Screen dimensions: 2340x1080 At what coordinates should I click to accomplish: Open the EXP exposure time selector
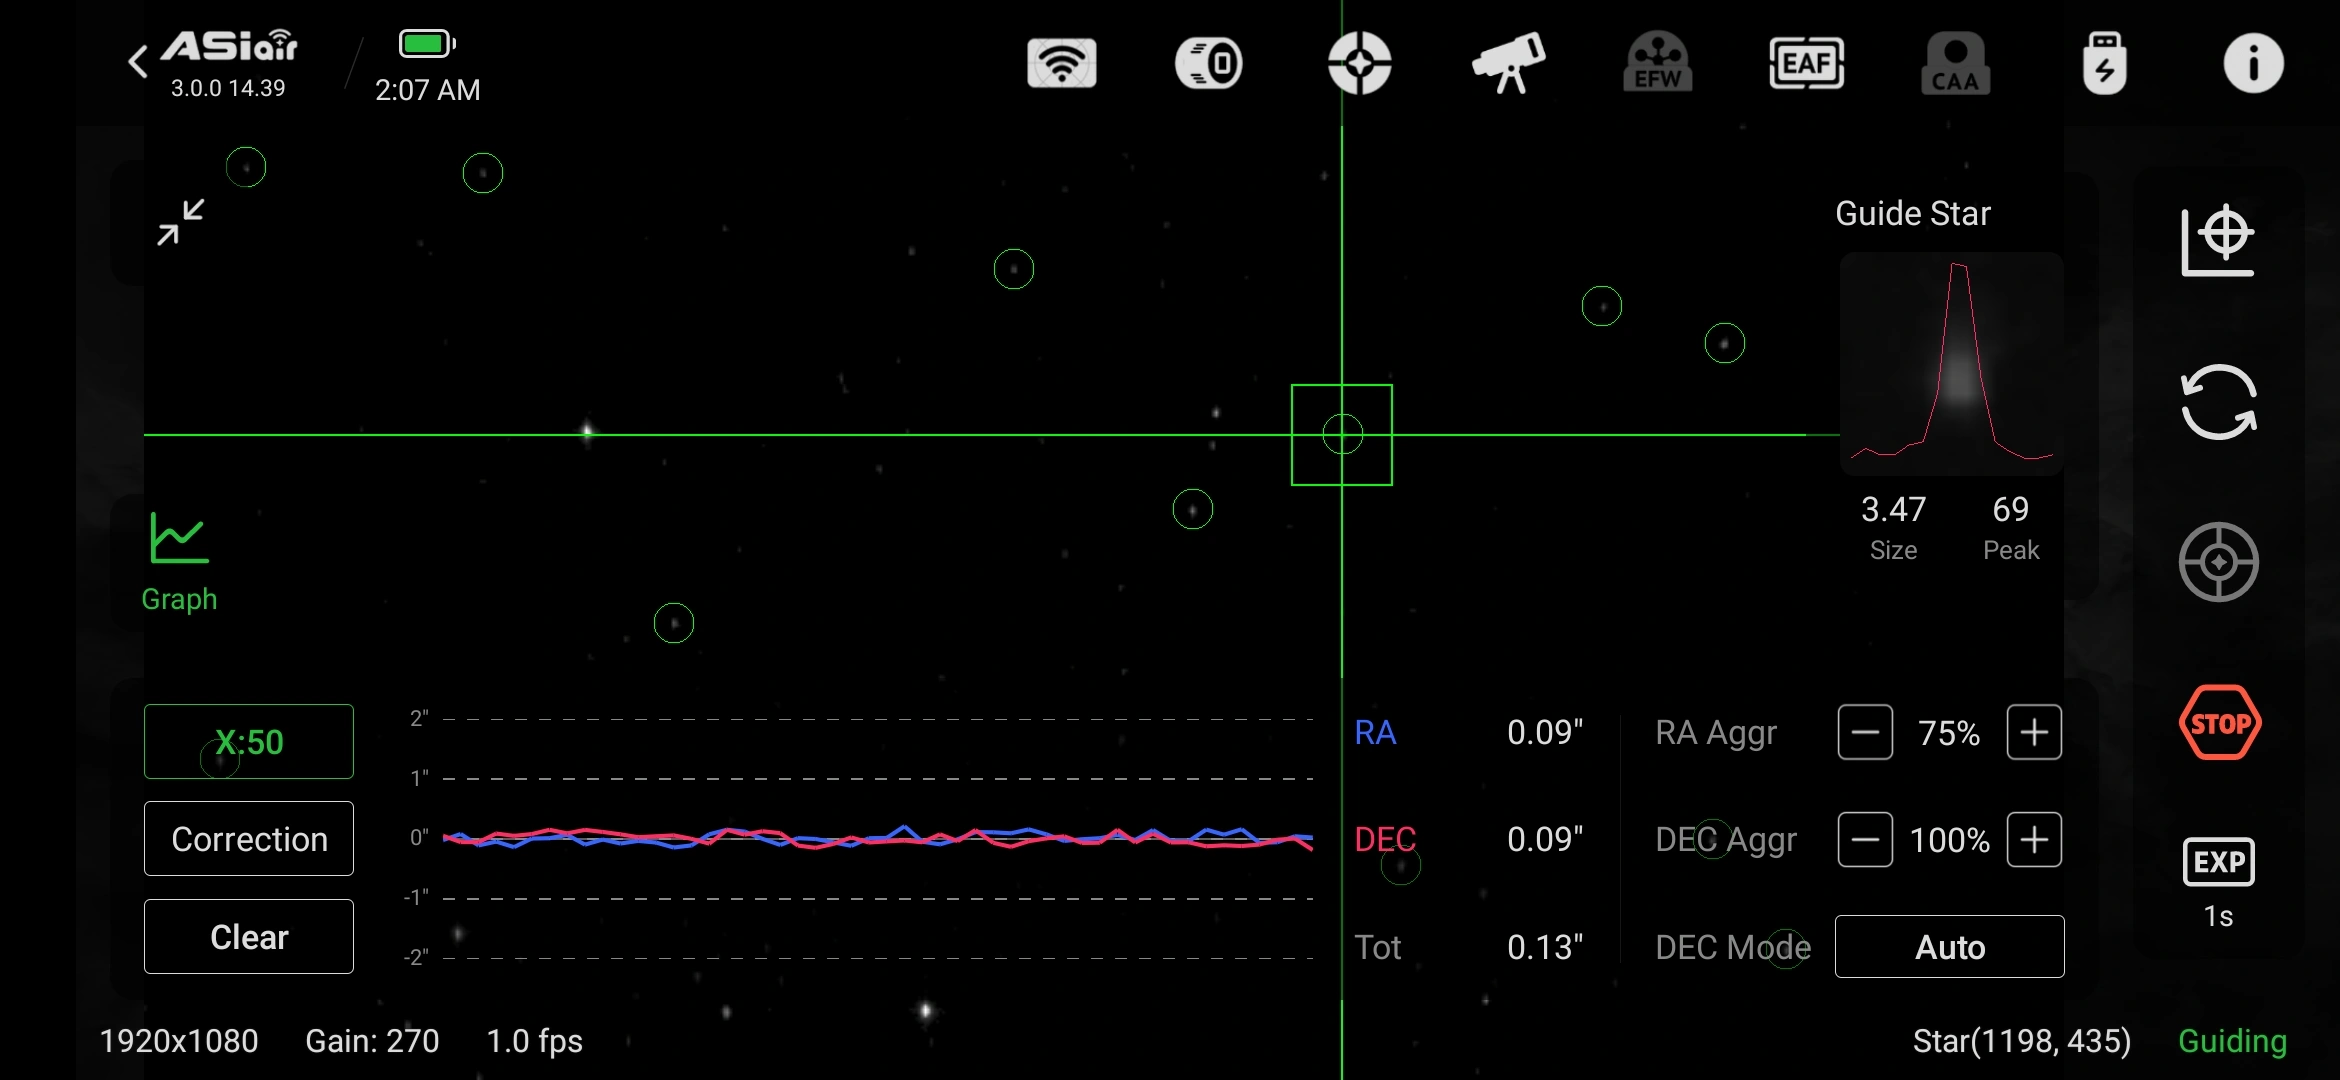[2218, 882]
